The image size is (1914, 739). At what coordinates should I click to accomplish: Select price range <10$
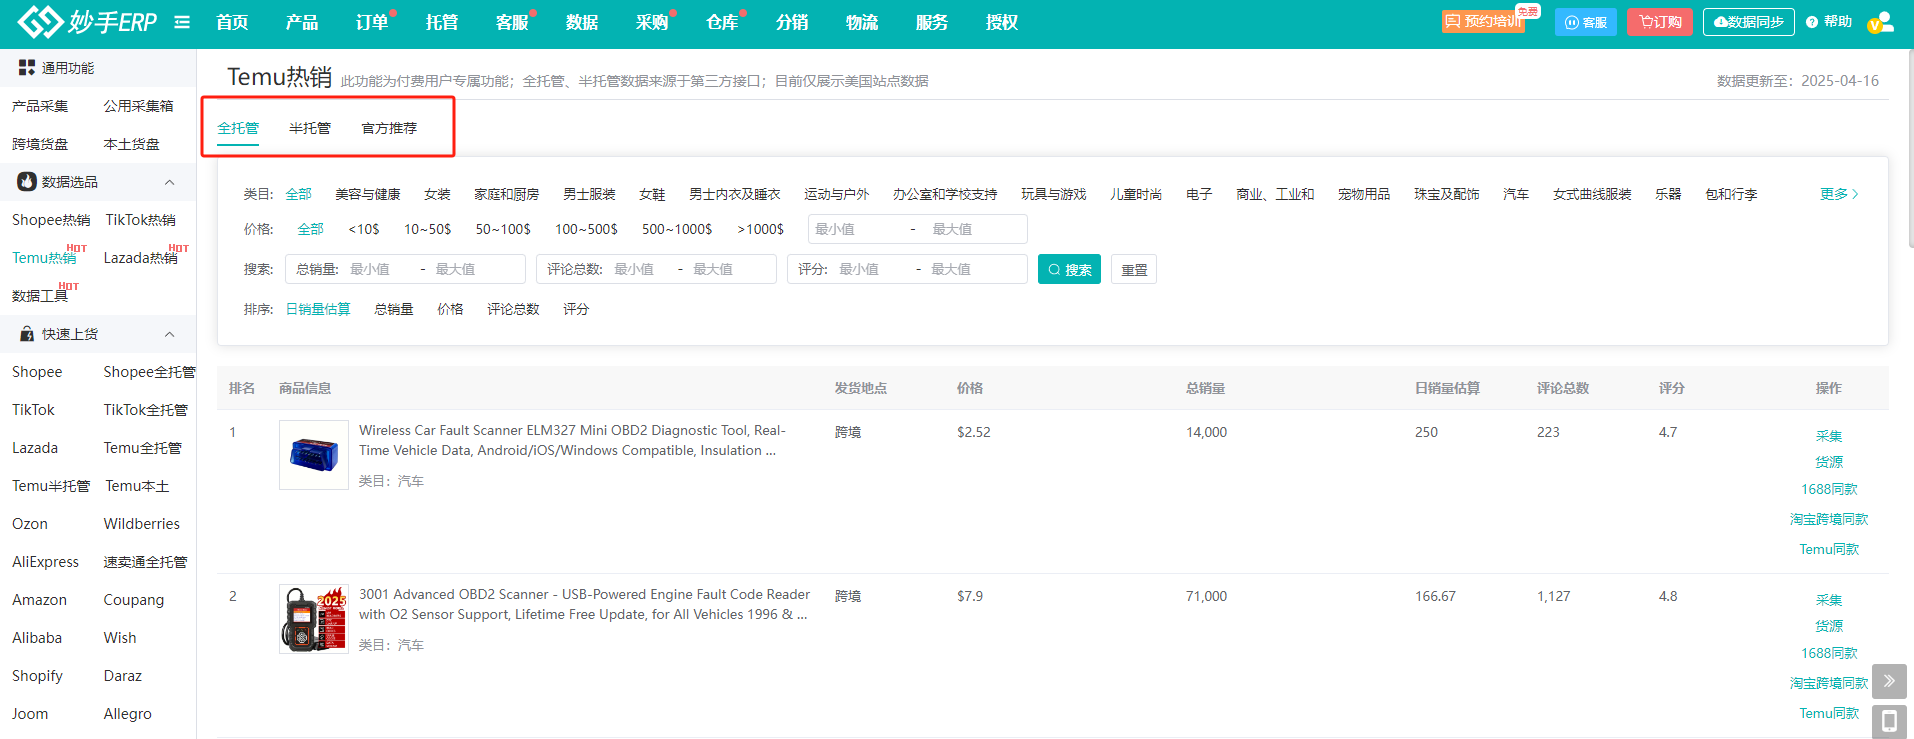point(364,229)
